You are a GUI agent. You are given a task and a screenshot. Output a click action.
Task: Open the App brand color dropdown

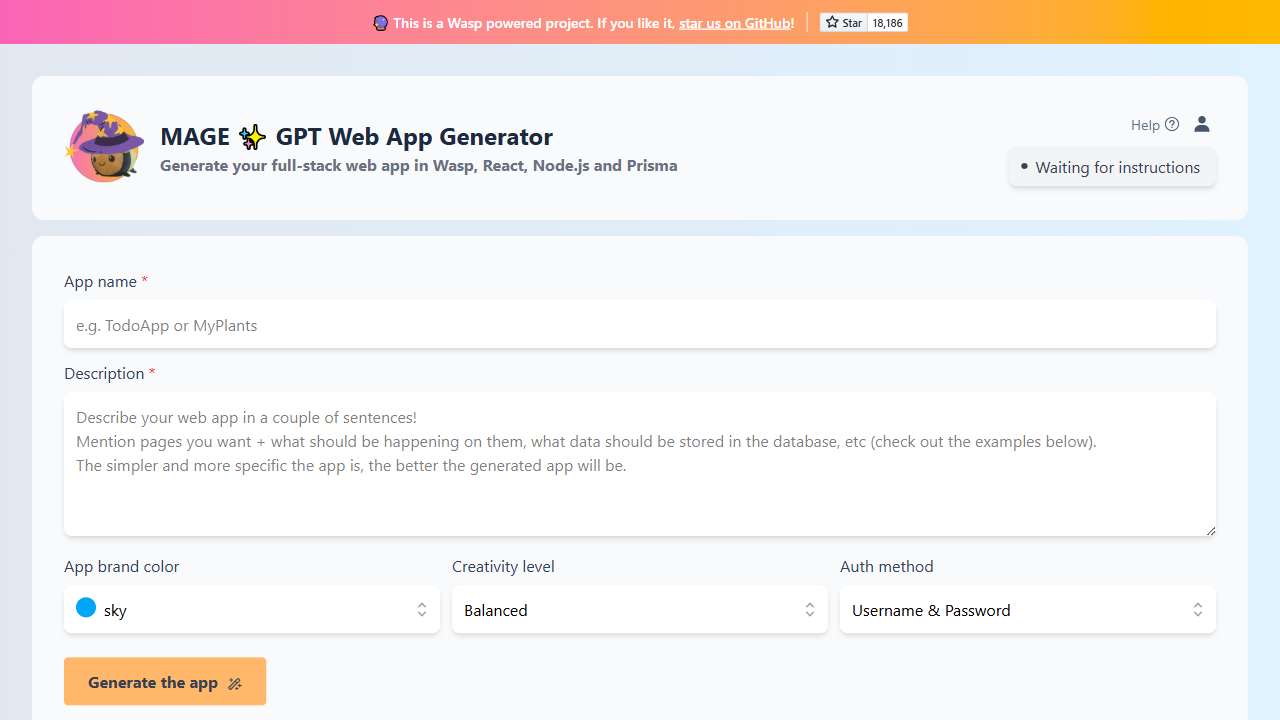[251, 610]
